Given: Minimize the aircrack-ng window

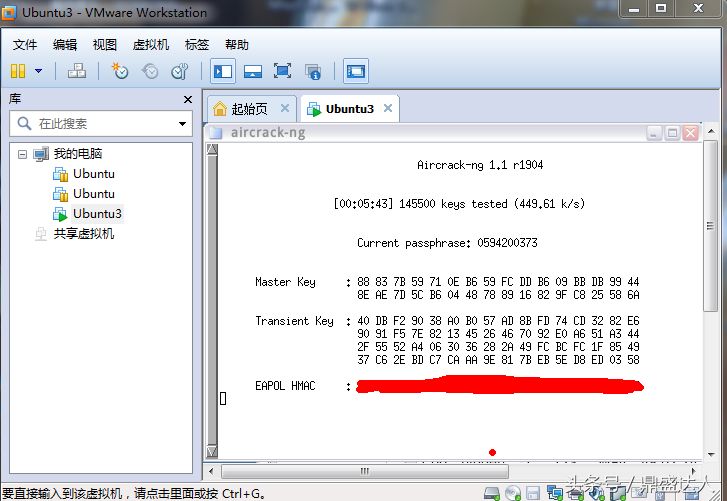Looking at the screenshot, I should click(654, 133).
